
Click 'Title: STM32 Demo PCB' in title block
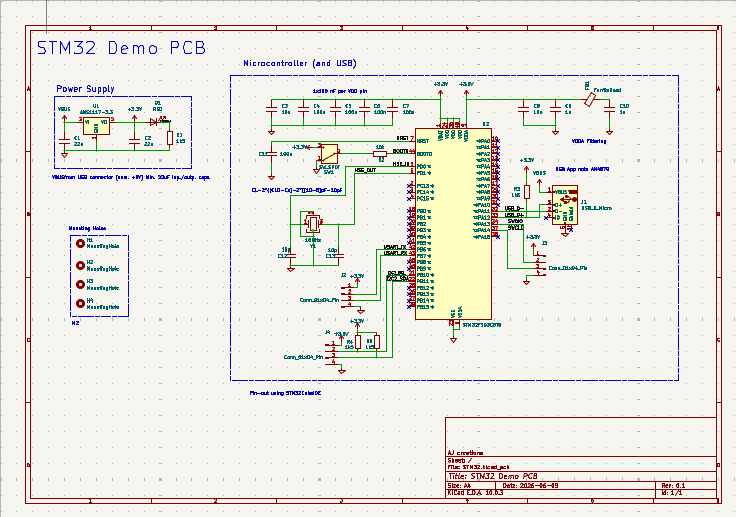[493, 477]
